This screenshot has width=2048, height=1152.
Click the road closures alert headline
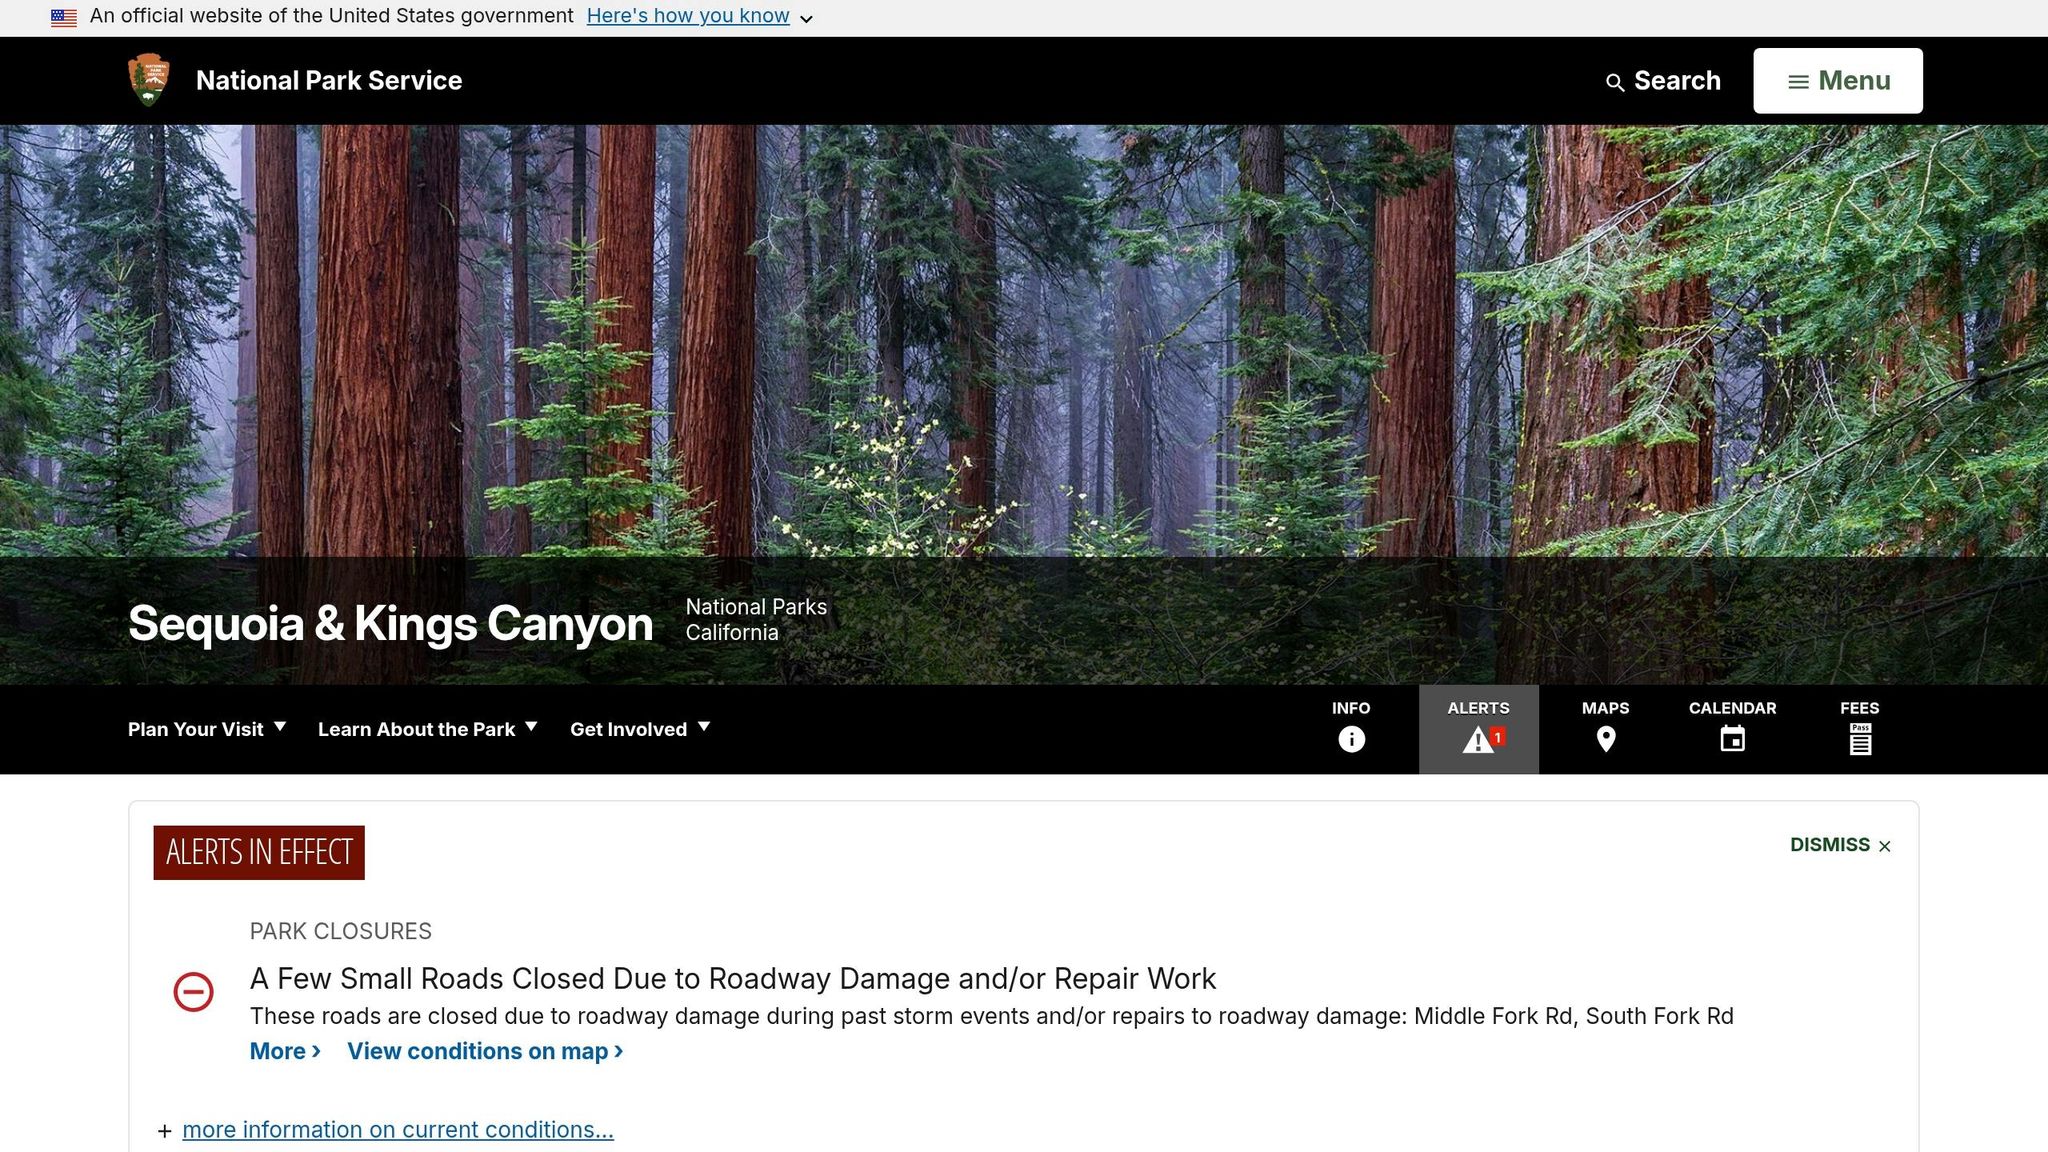point(733,978)
